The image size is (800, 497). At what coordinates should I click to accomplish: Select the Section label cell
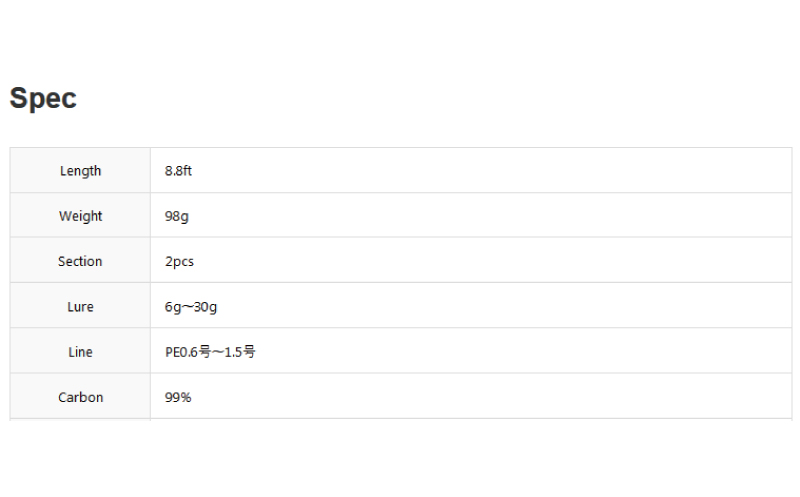pyautogui.click(x=80, y=261)
